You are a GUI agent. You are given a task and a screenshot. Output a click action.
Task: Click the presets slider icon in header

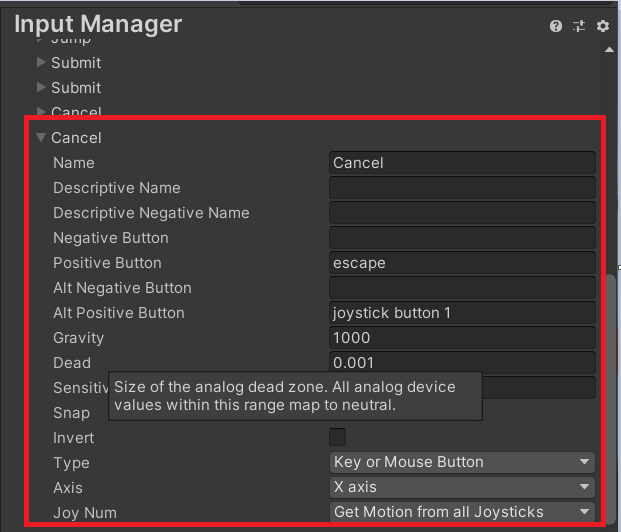pos(579,26)
